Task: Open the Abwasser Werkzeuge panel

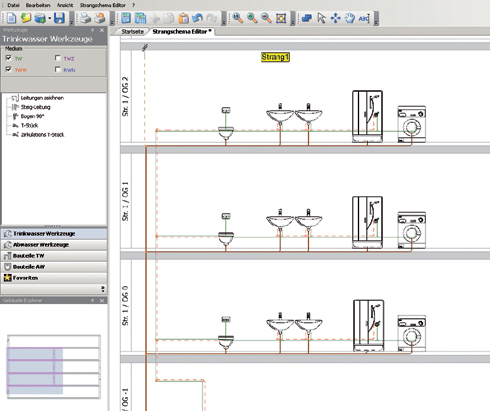Action: click(x=54, y=245)
